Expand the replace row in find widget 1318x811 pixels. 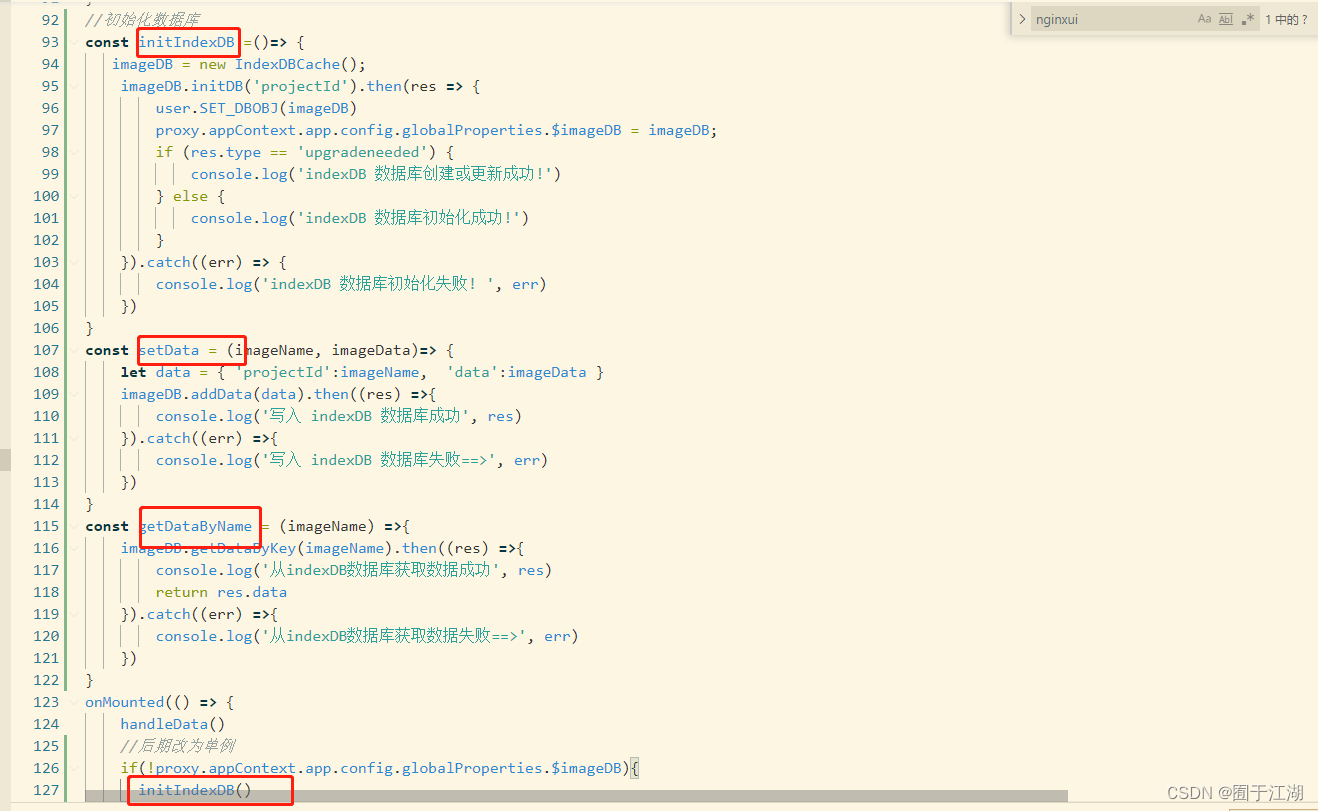(1022, 19)
